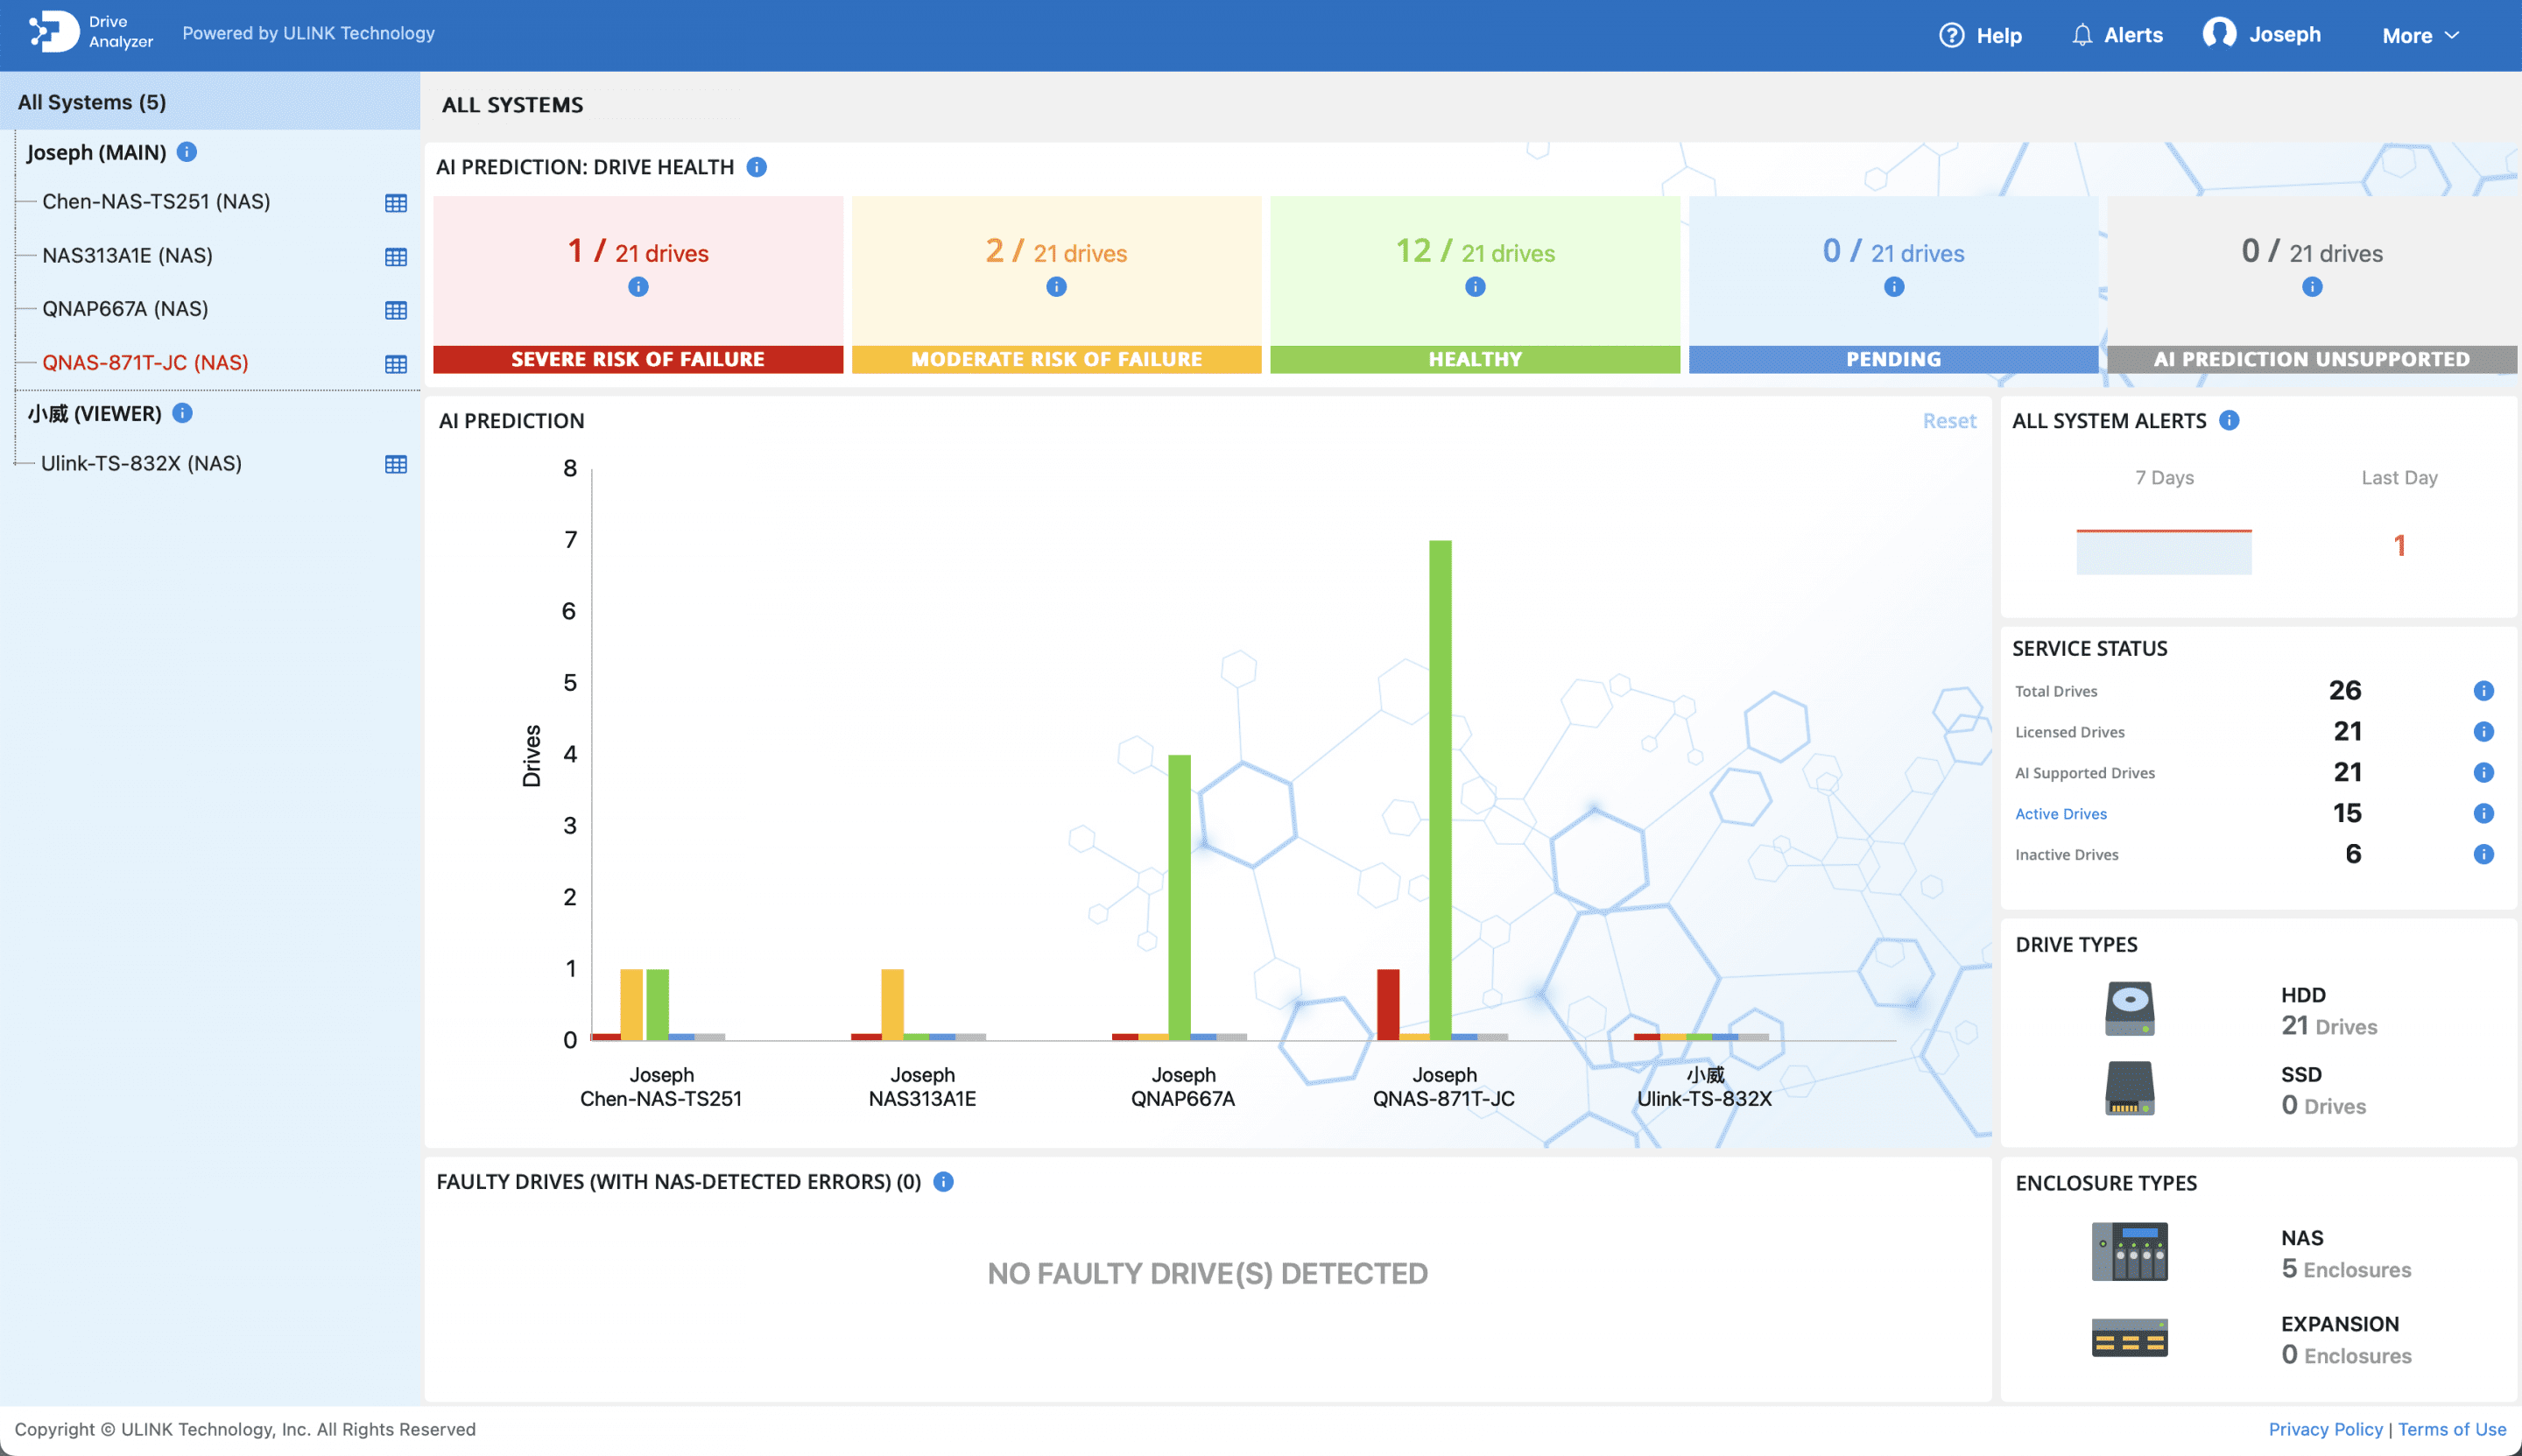Open drive table for Chen-NAS-TS251
The image size is (2522, 1456).
click(395, 203)
